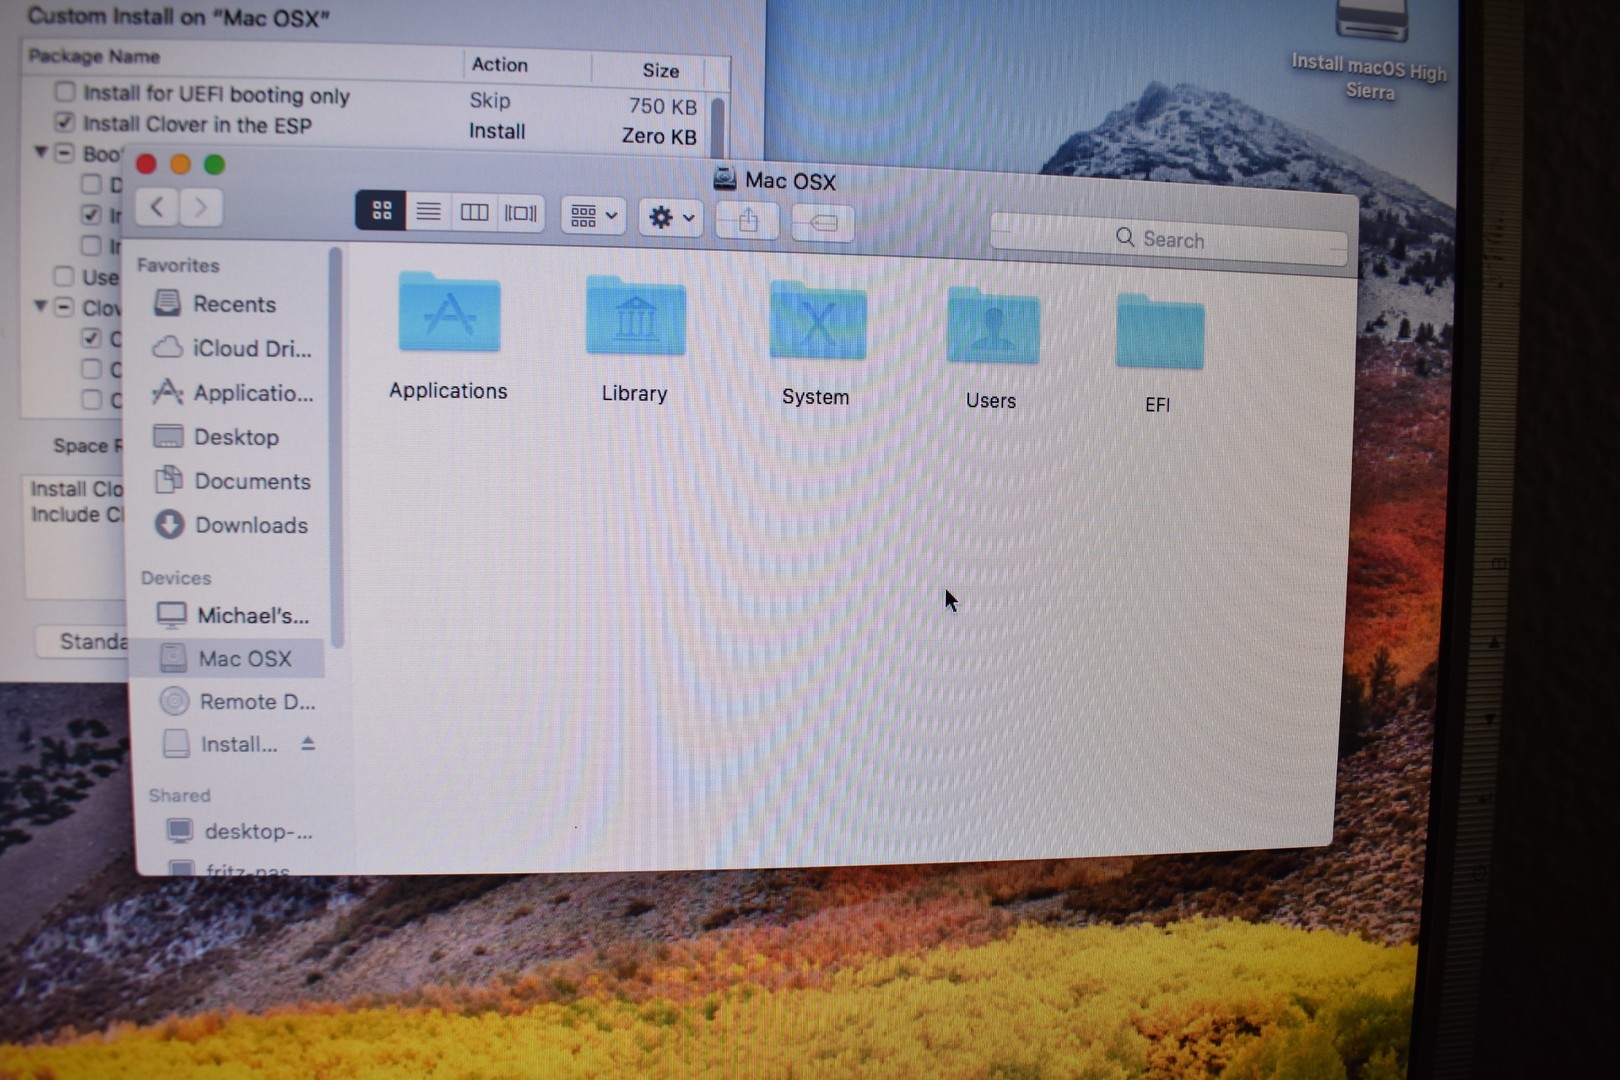
Task: Click the Shared sidebar heading
Action: (180, 795)
